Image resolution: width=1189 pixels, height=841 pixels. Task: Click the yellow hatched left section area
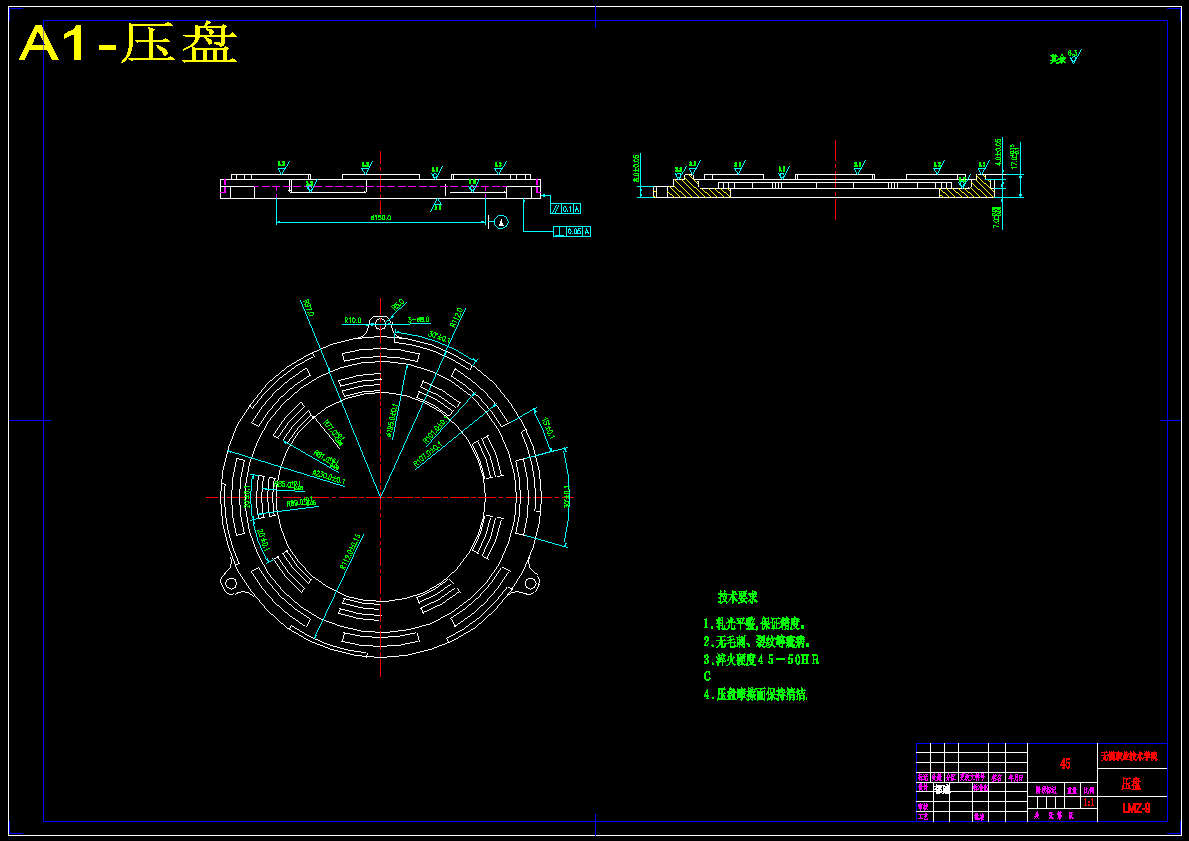pos(698,189)
